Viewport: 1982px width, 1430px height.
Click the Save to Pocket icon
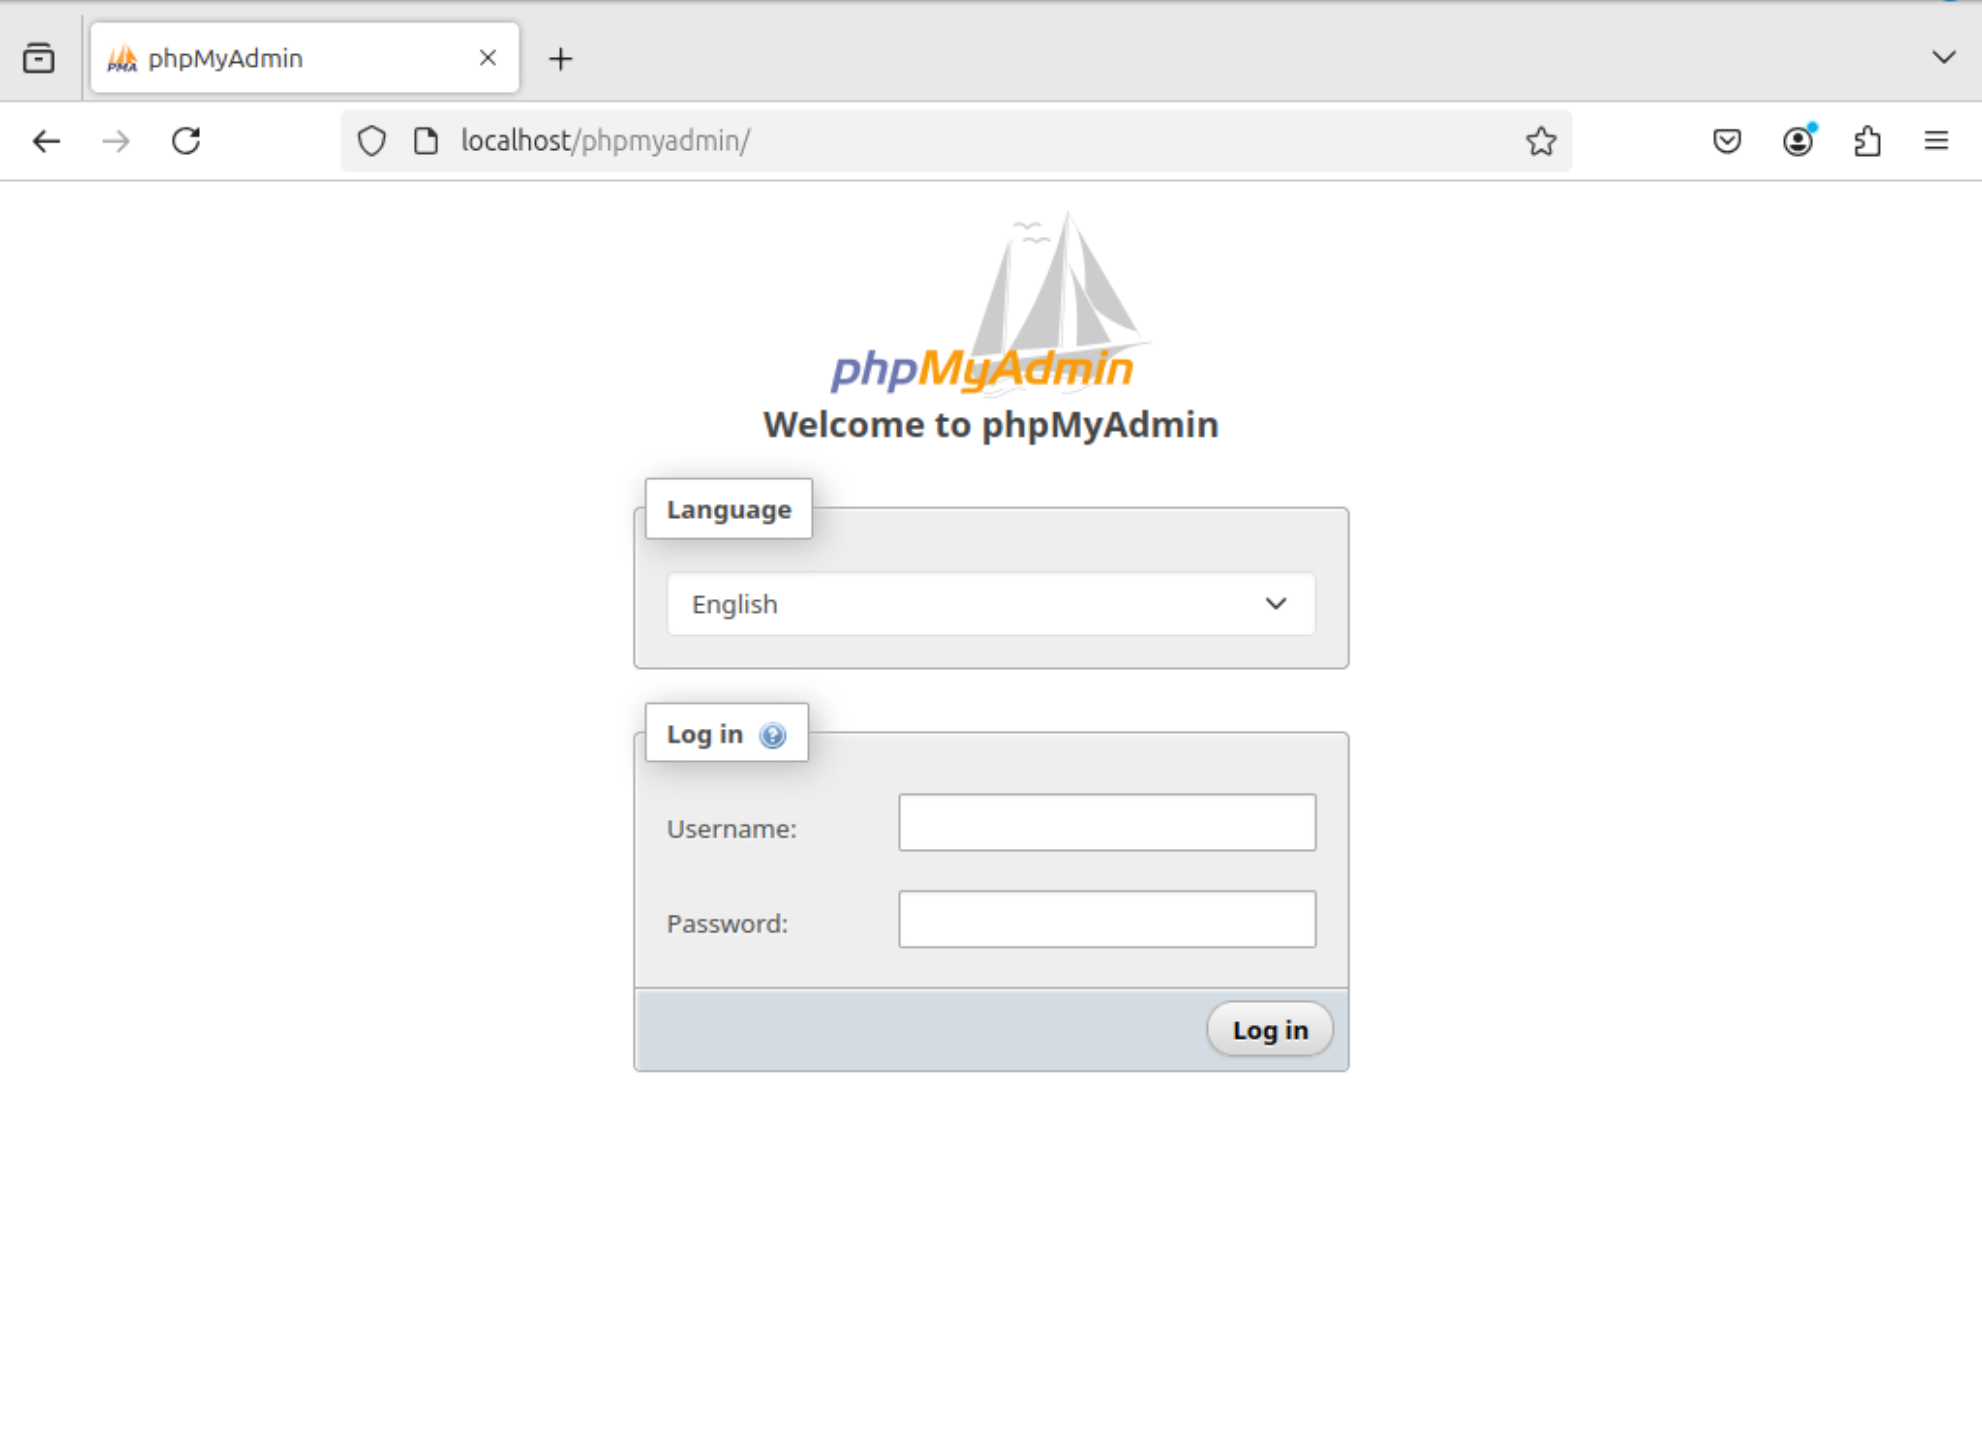tap(1725, 141)
